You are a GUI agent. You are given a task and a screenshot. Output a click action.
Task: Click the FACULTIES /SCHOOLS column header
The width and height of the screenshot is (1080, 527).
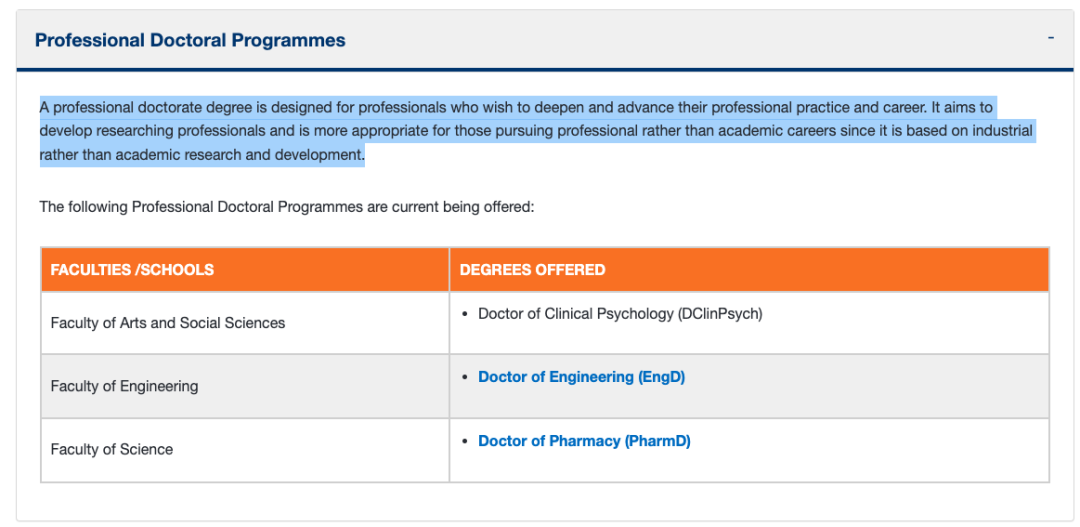point(245,269)
